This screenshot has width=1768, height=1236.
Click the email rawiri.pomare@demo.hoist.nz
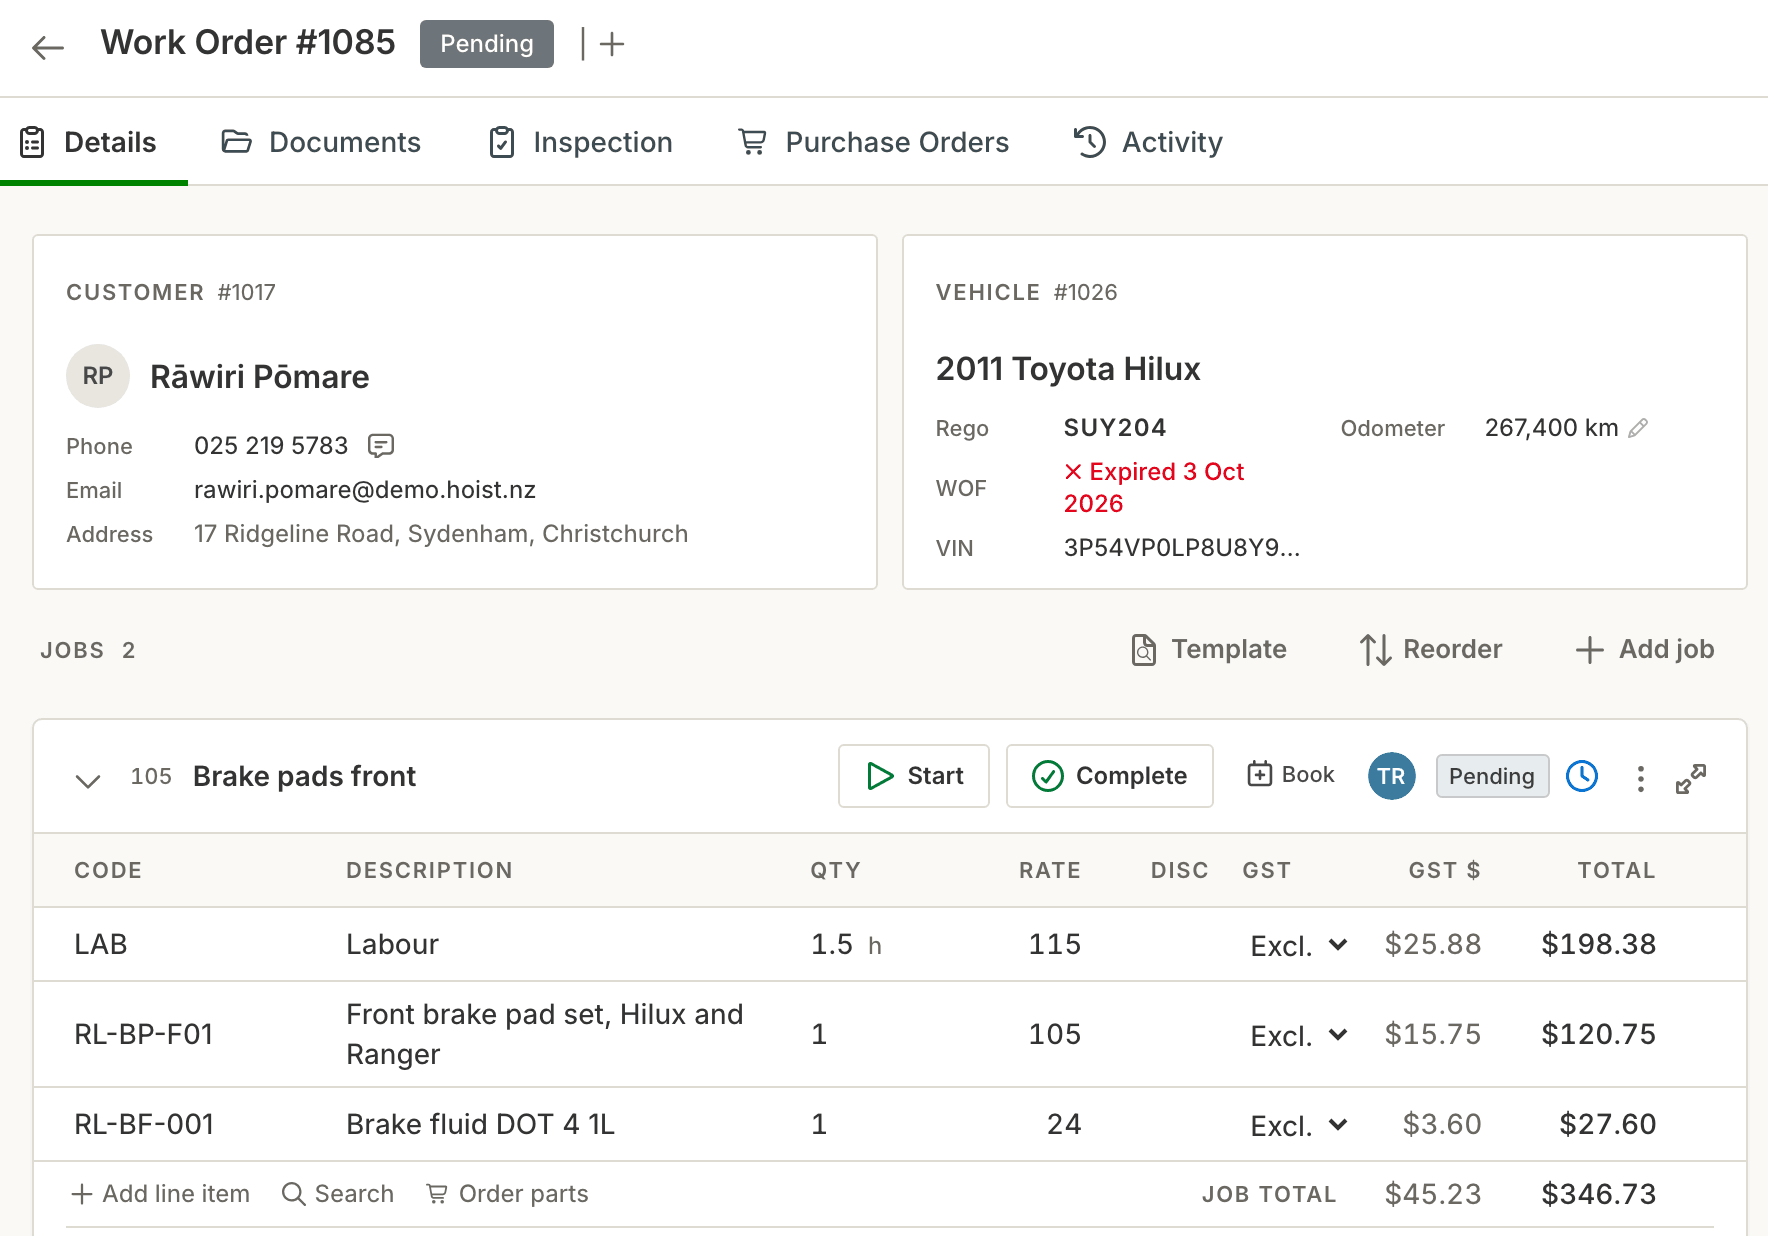click(365, 490)
